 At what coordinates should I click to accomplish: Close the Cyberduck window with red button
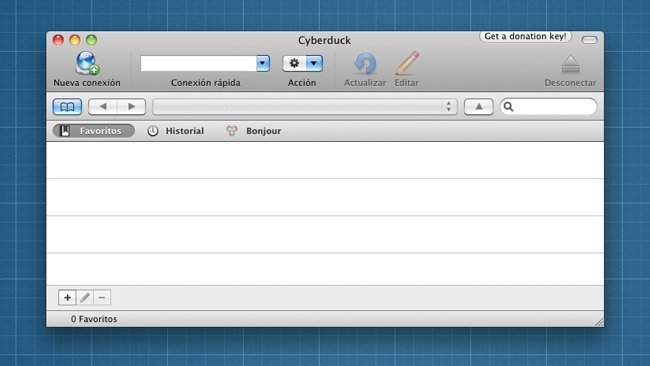click(x=58, y=40)
